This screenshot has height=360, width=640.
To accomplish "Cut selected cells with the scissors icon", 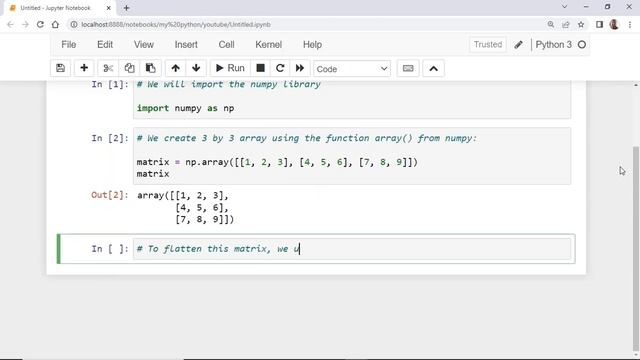I will [x=108, y=68].
